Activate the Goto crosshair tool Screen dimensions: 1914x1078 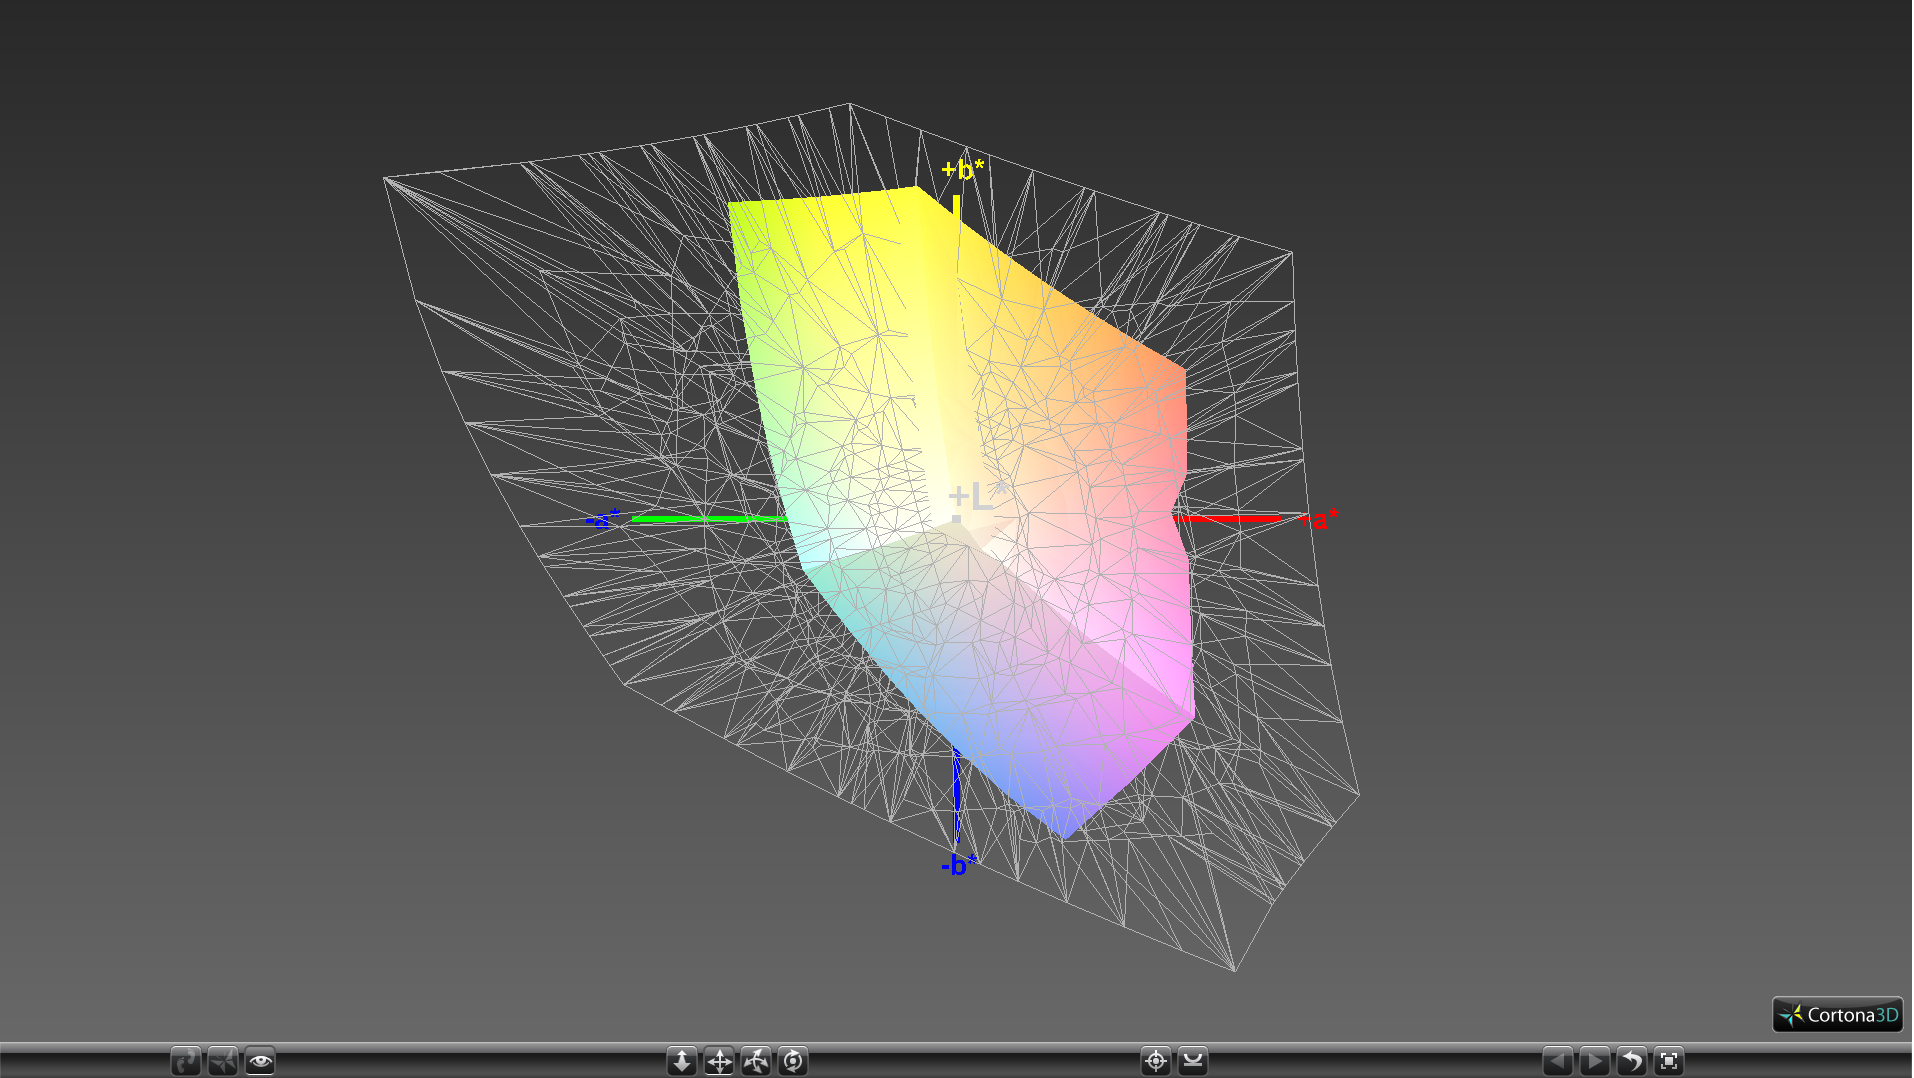(x=1156, y=1061)
